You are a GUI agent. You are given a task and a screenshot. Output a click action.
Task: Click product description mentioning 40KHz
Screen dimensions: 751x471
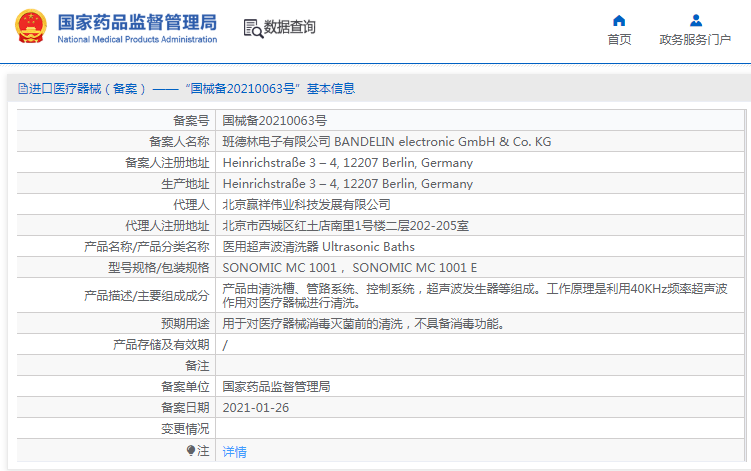475,296
